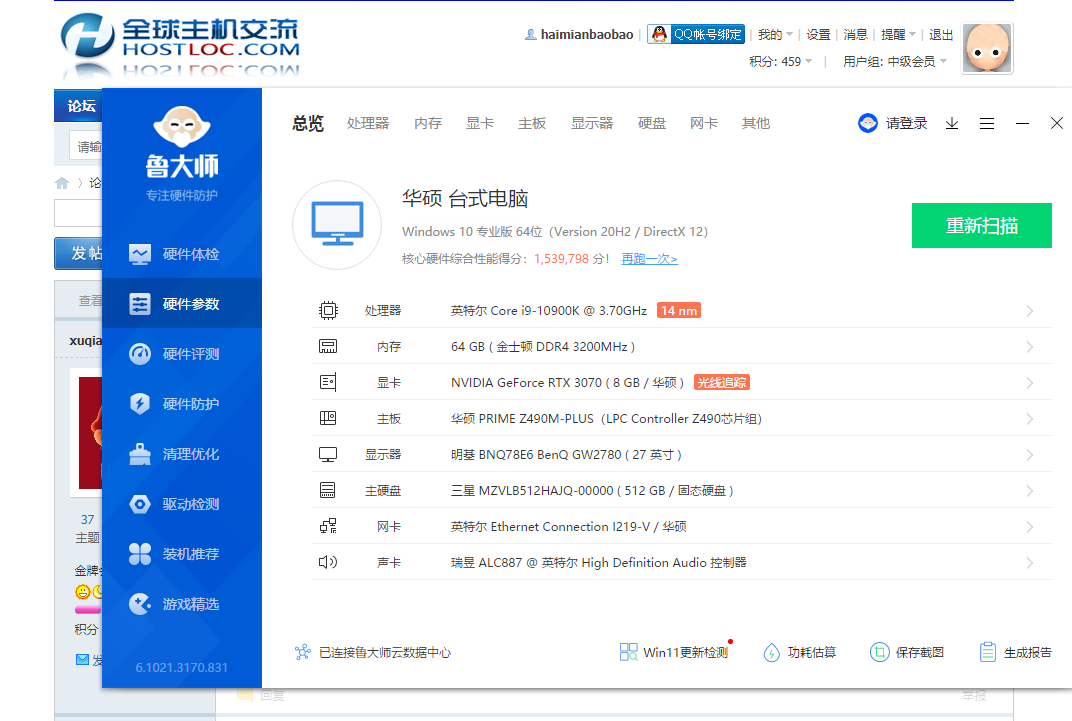Image resolution: width=1072 pixels, height=721 pixels.
Task: Click the 14 nm badge
Action: (679, 310)
